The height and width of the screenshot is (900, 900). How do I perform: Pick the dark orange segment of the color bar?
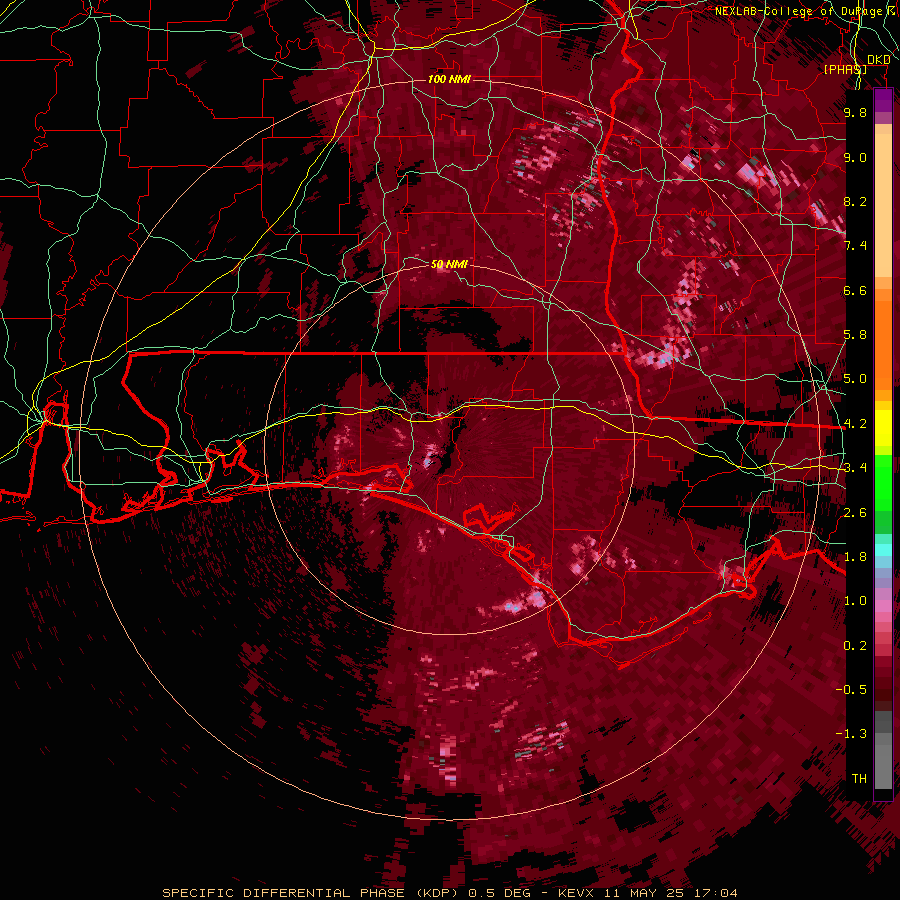pyautogui.click(x=883, y=344)
